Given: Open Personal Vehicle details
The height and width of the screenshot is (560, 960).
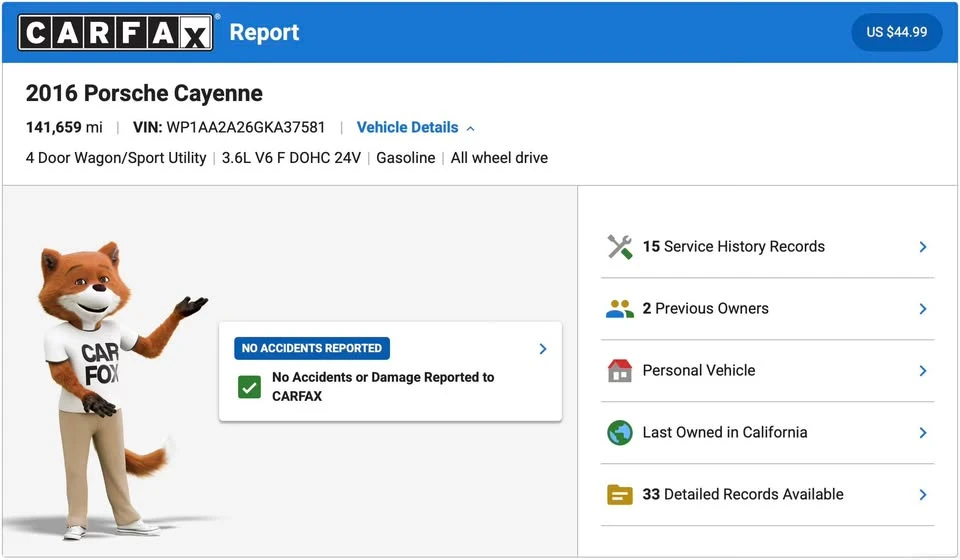Looking at the screenshot, I should (x=767, y=370).
